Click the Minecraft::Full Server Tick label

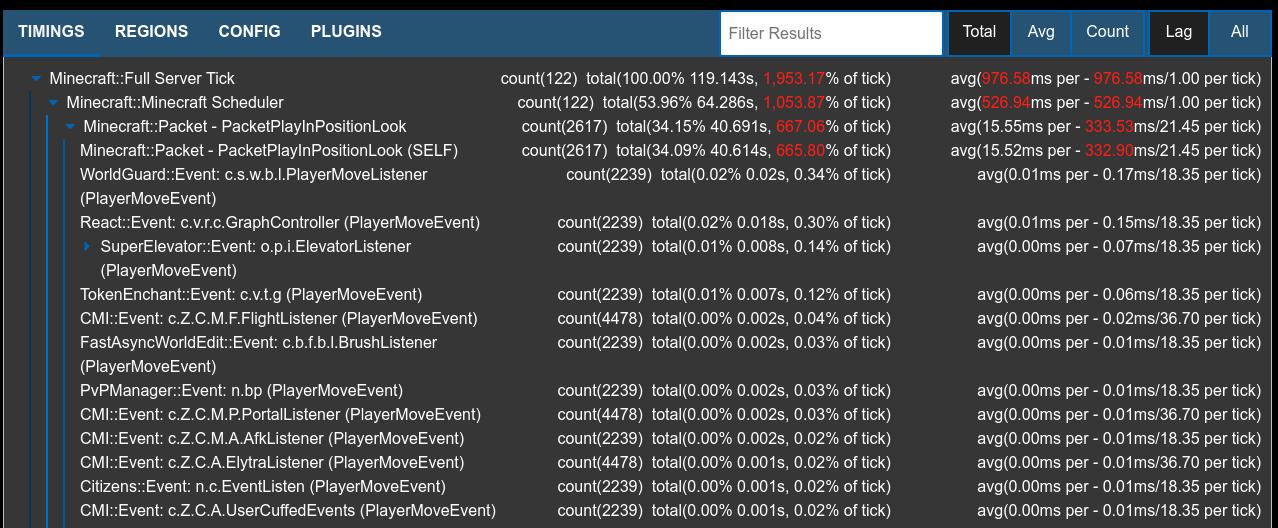[x=142, y=78]
